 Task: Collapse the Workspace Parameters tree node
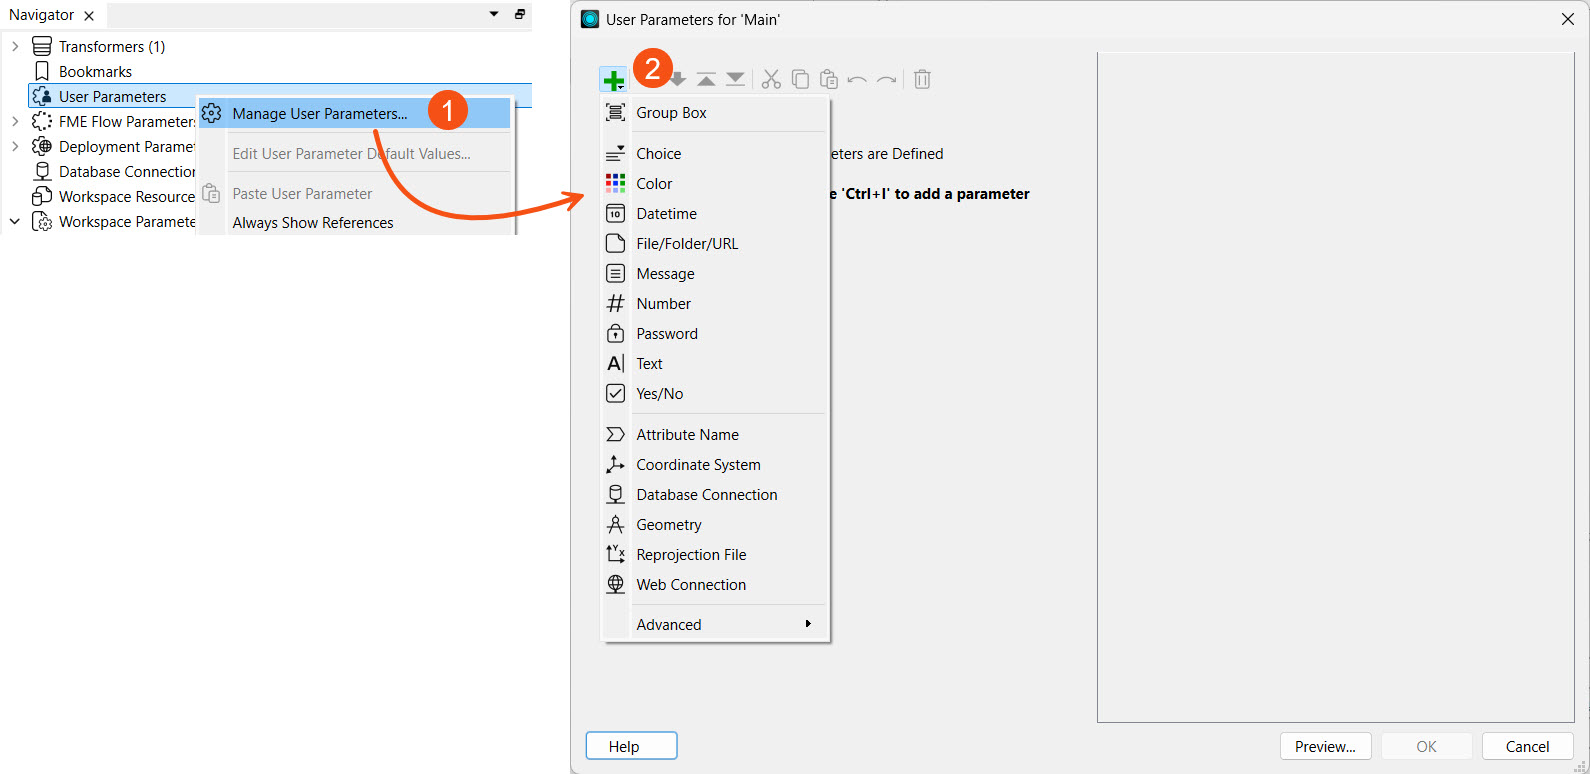pos(15,222)
